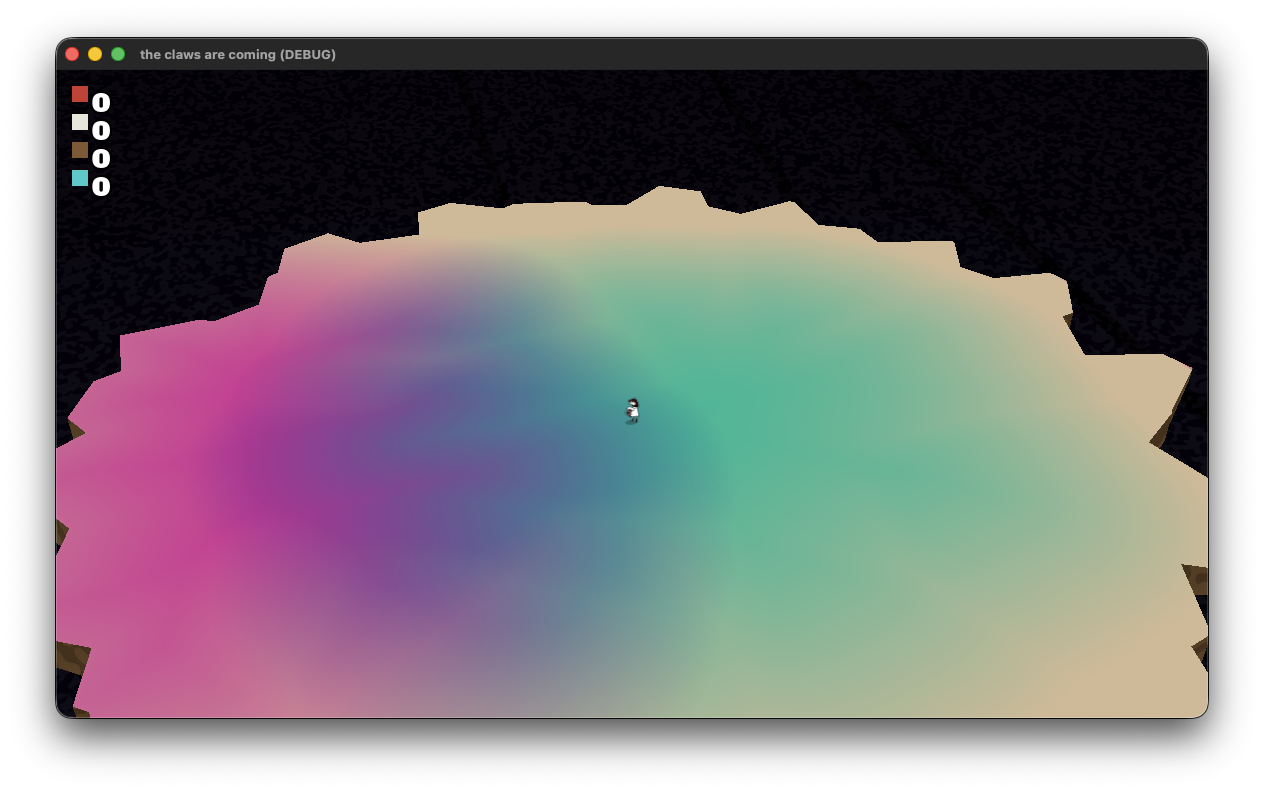1264x792 pixels.
Task: Select the cyan resource icon in the HUD
Action: click(80, 178)
